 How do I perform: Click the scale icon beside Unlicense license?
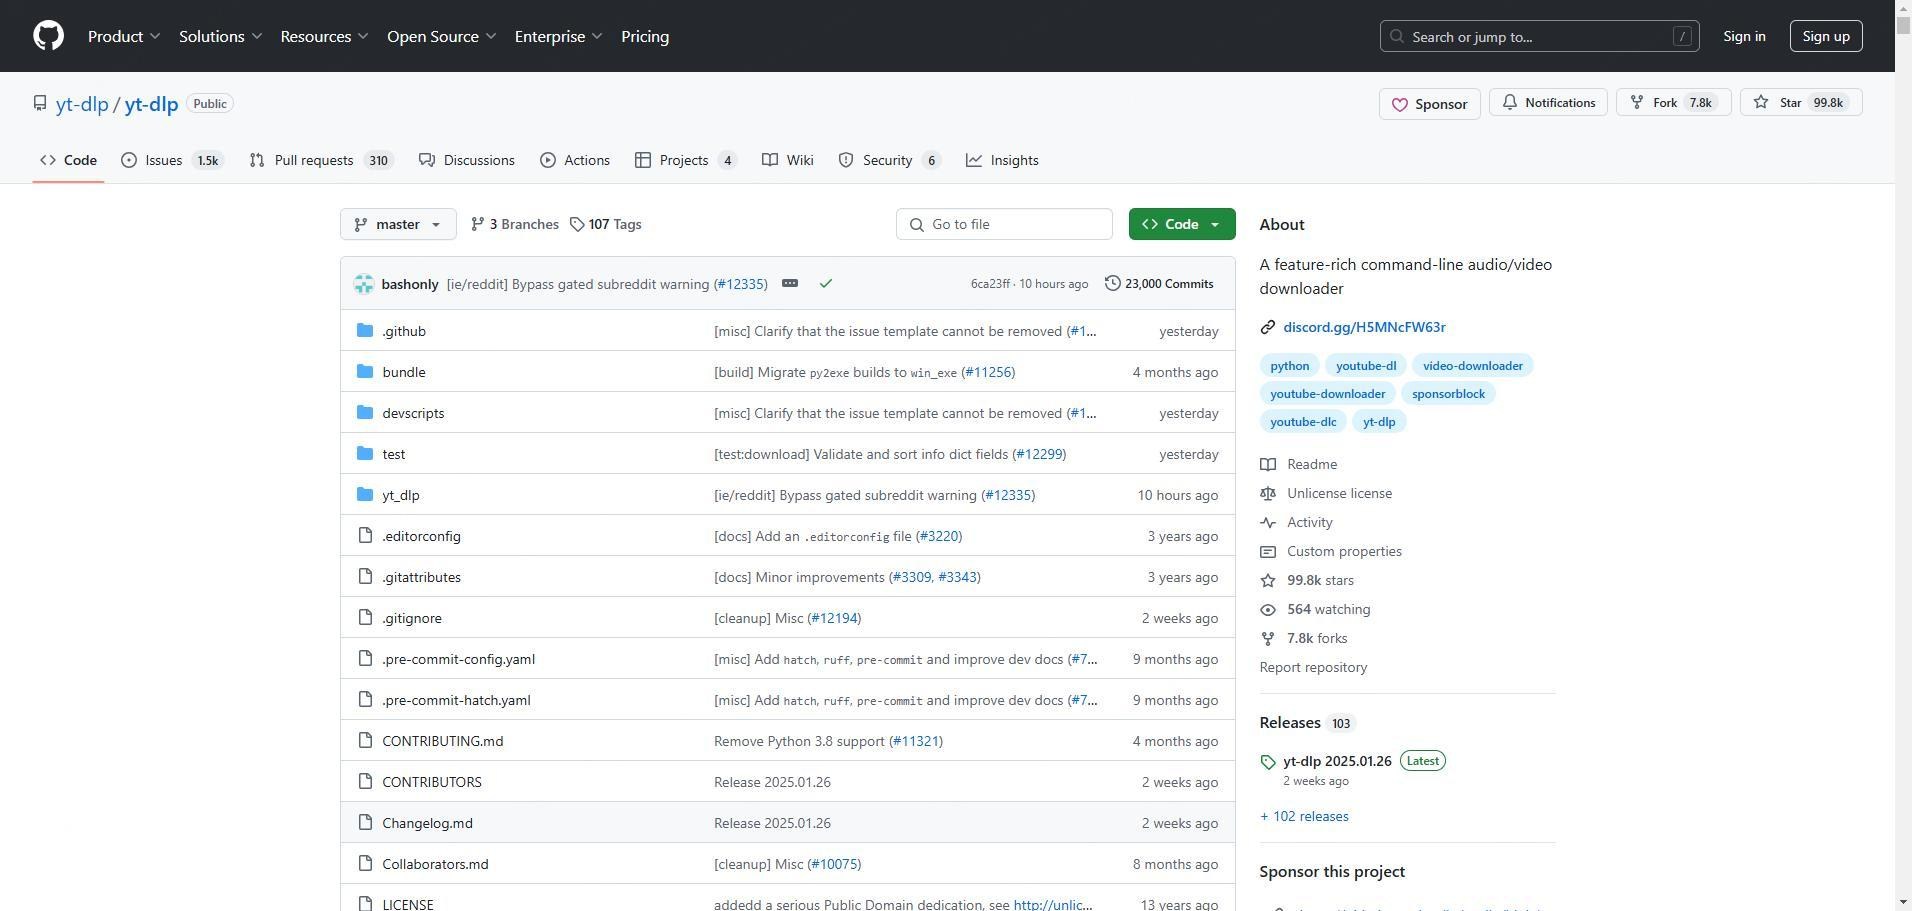1268,493
